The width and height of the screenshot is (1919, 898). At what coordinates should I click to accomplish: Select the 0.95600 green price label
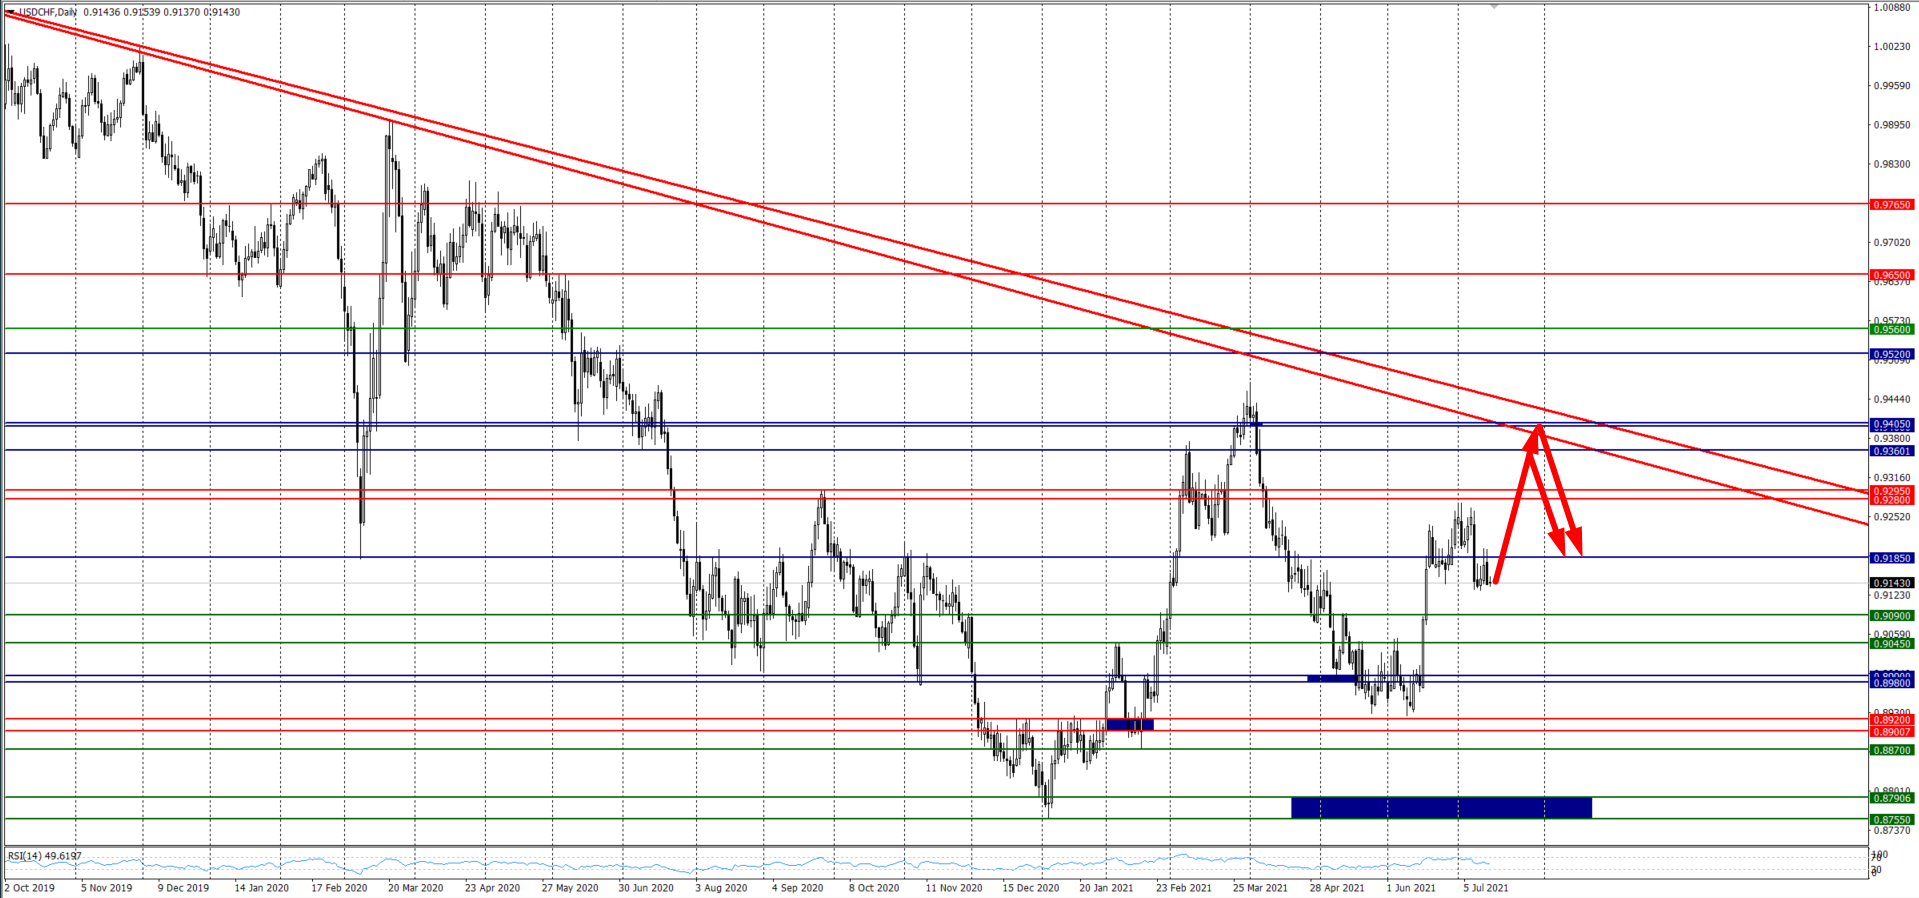click(x=1891, y=329)
